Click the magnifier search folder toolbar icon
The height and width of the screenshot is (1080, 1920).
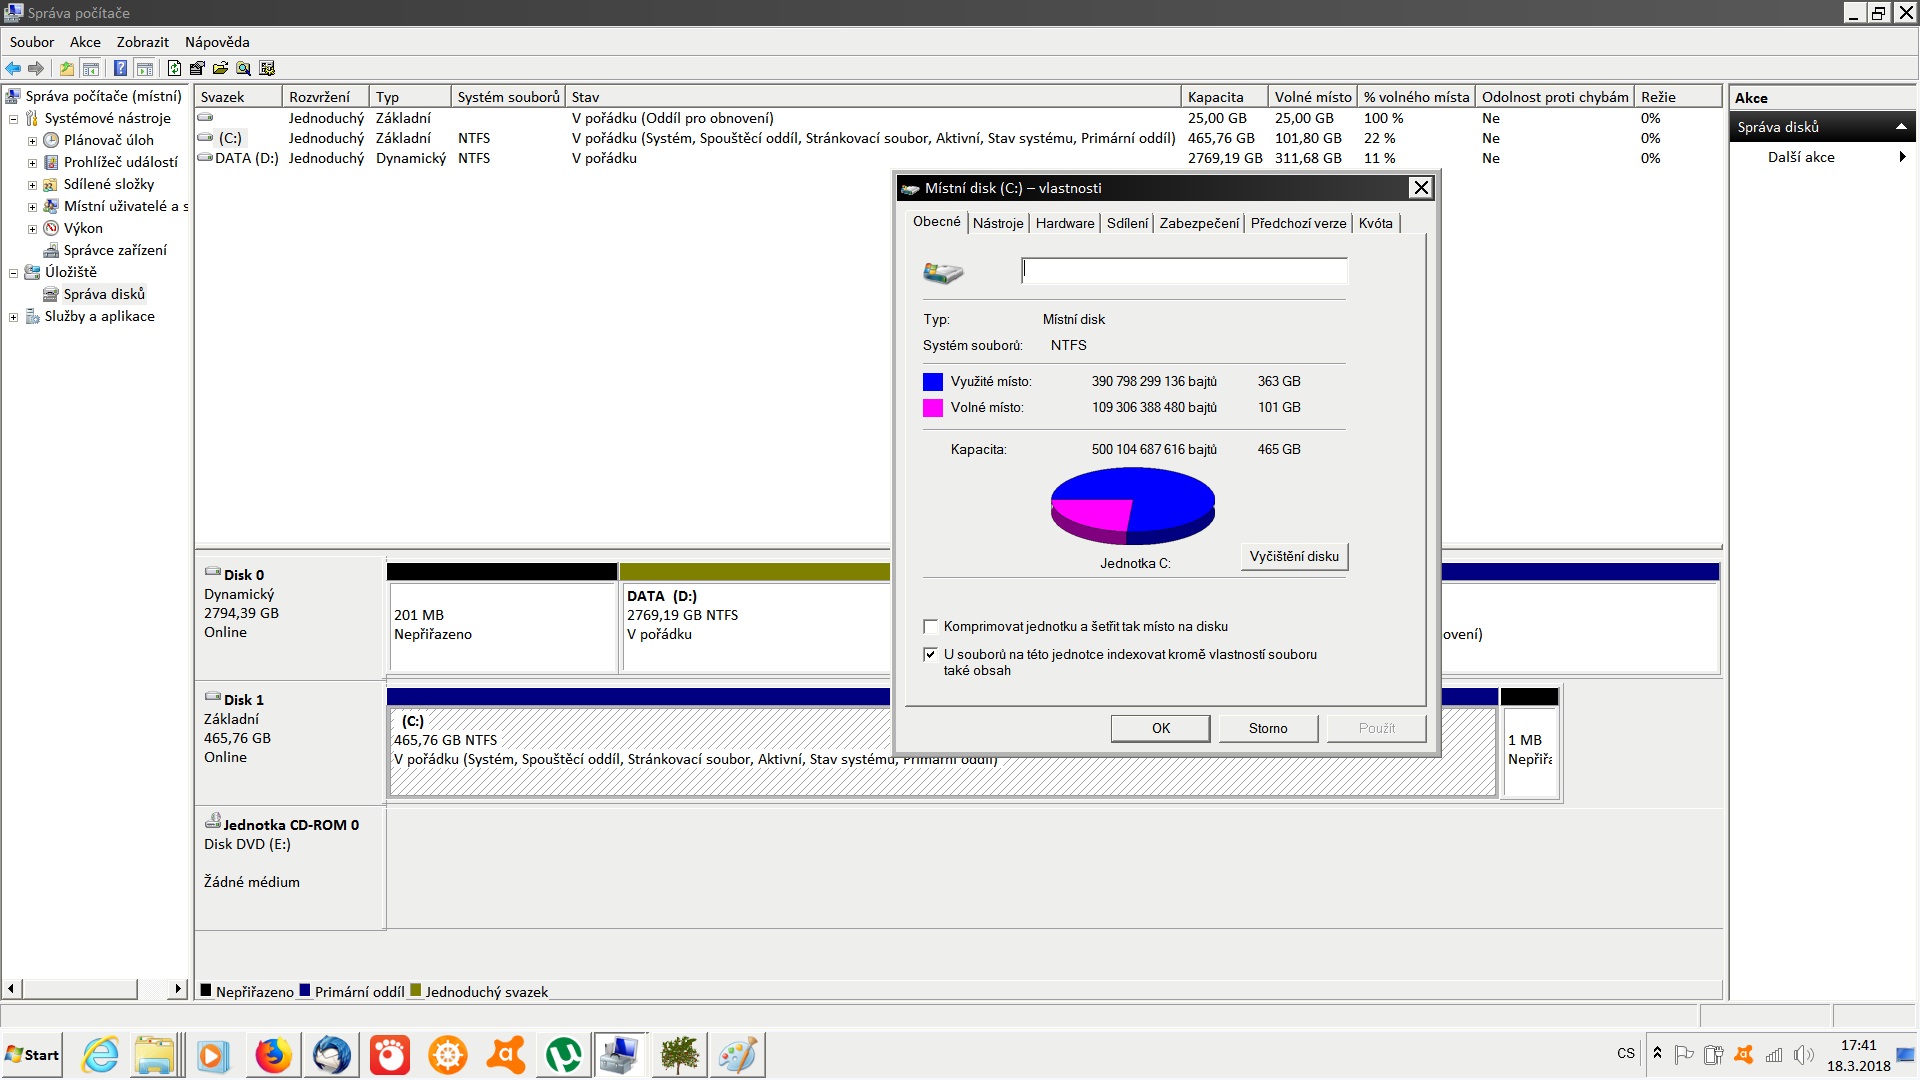tap(243, 68)
